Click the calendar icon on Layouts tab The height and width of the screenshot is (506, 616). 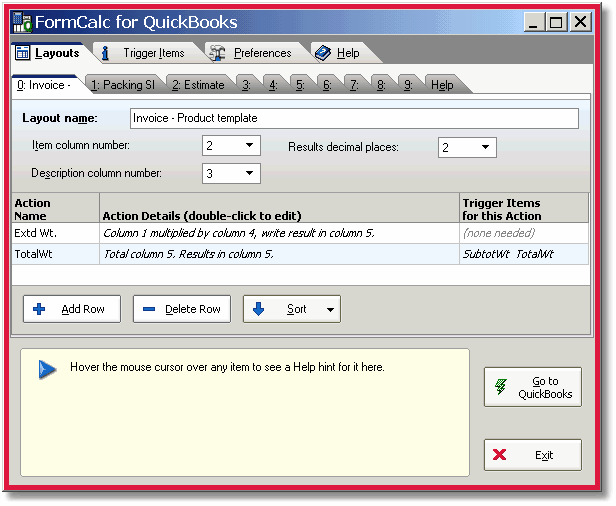coord(22,53)
